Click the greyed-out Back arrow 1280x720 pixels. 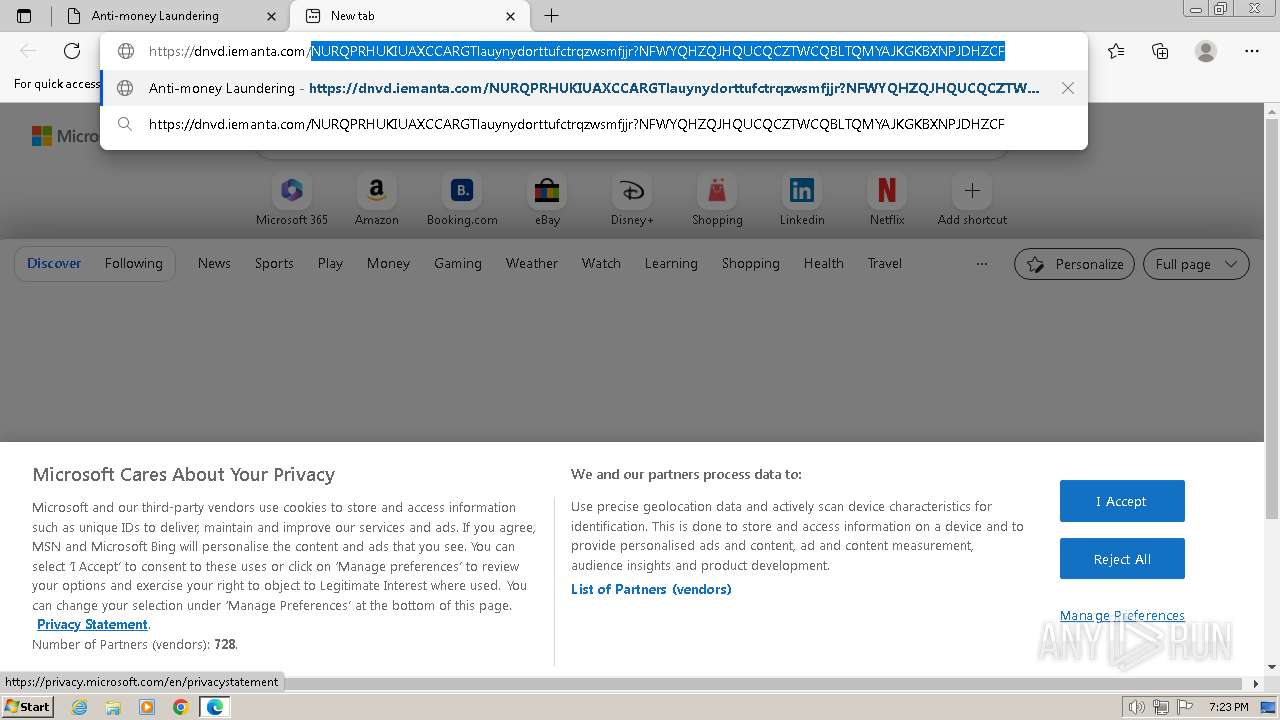(x=28, y=51)
